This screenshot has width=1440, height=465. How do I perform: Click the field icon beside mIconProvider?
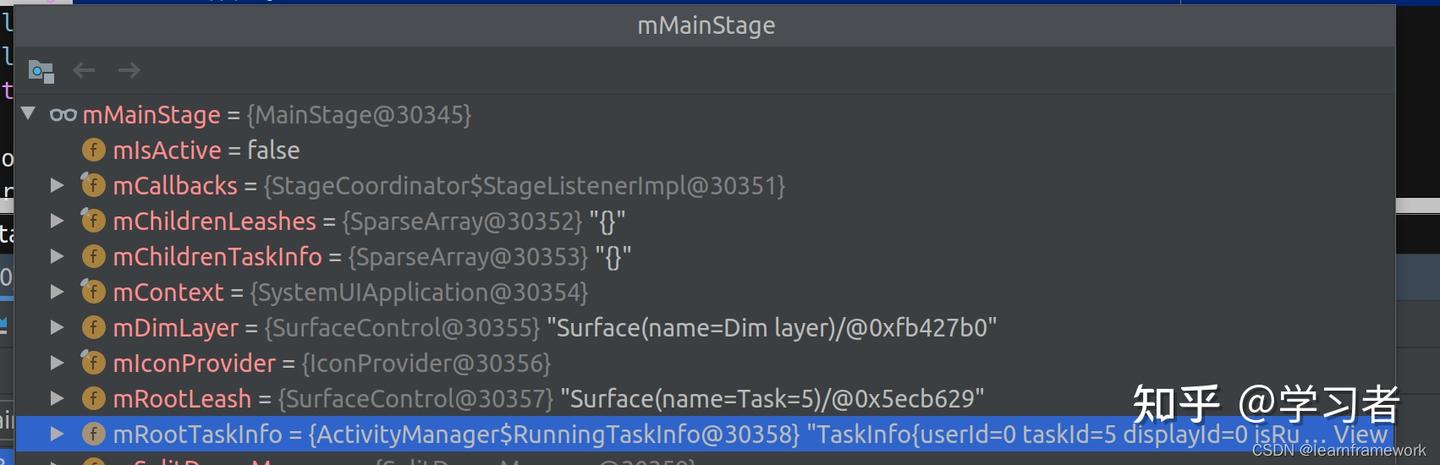click(x=93, y=363)
